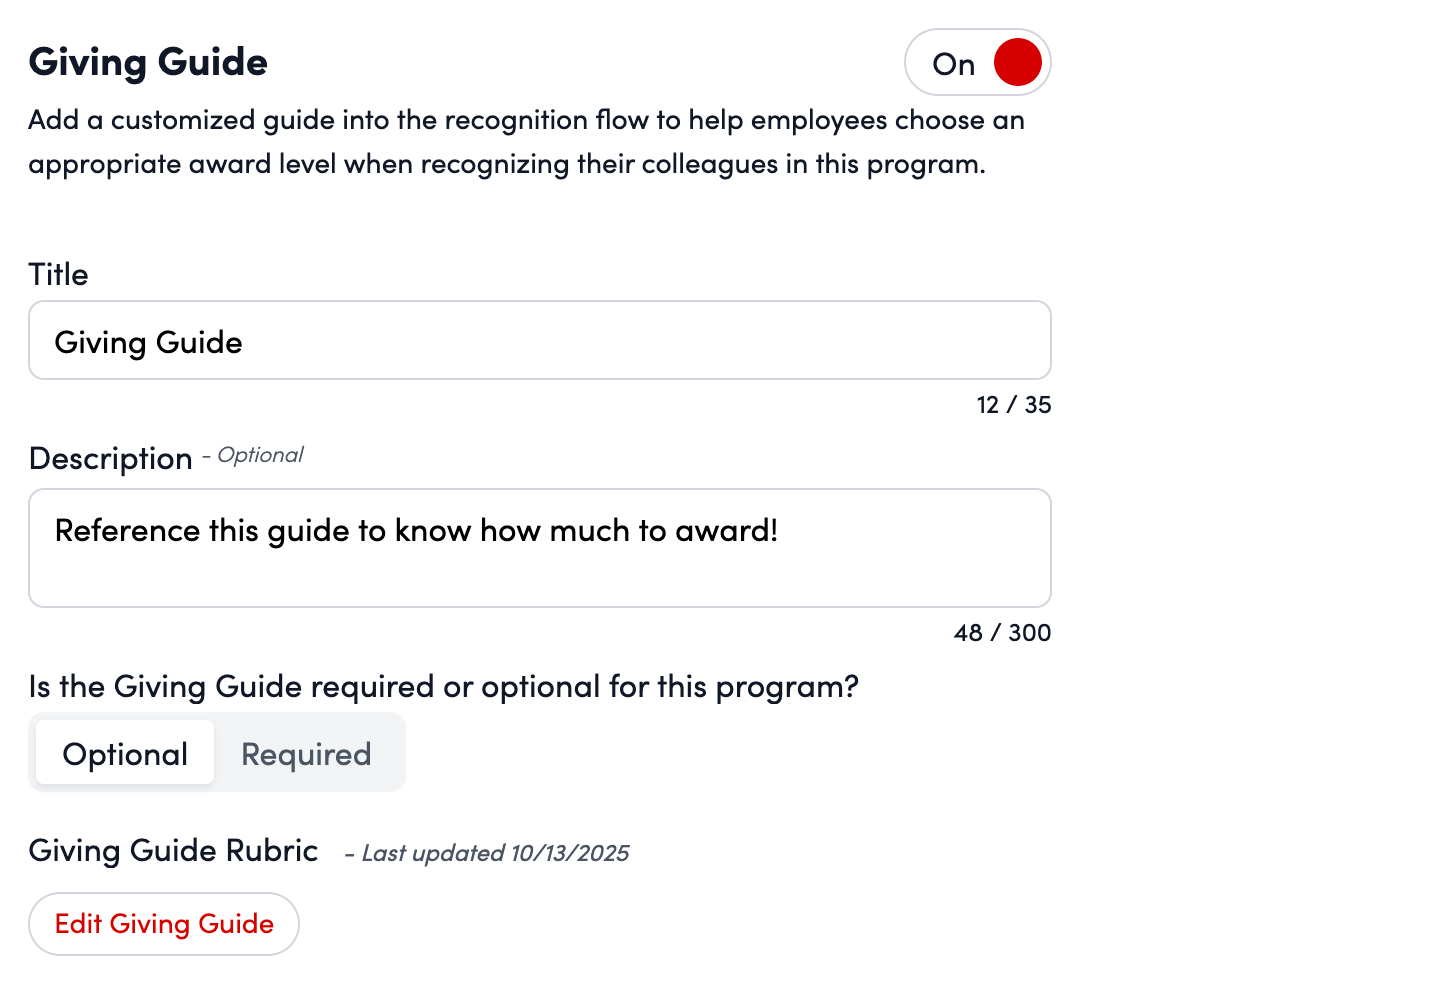
Task: Click the "48 / 300" character counter
Action: 1002,633
